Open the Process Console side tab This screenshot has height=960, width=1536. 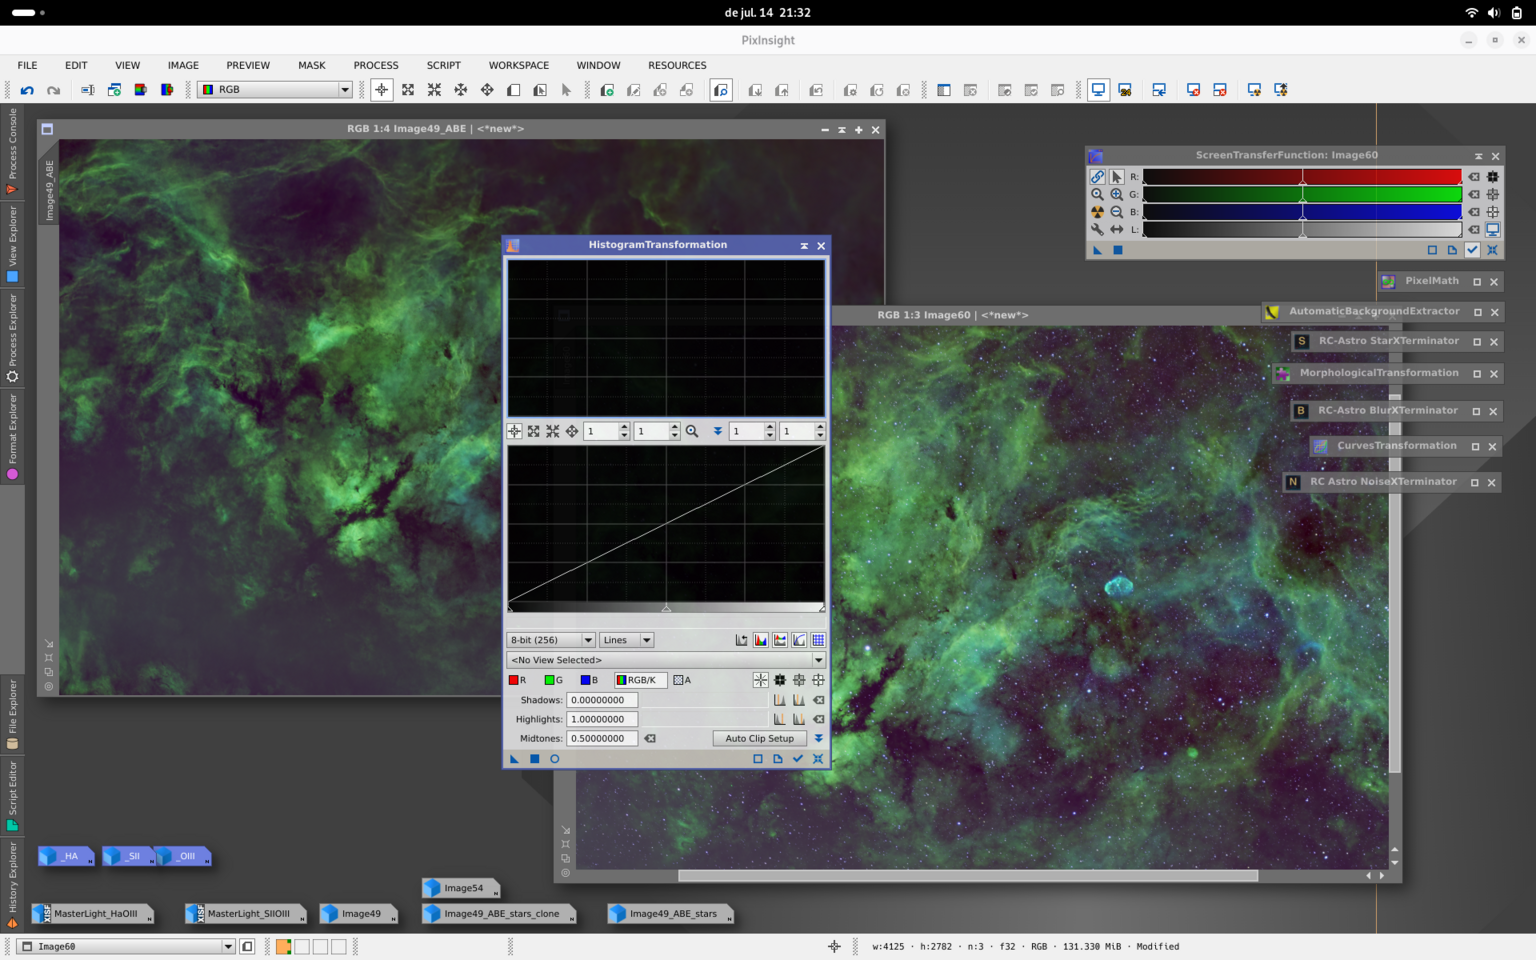12,149
